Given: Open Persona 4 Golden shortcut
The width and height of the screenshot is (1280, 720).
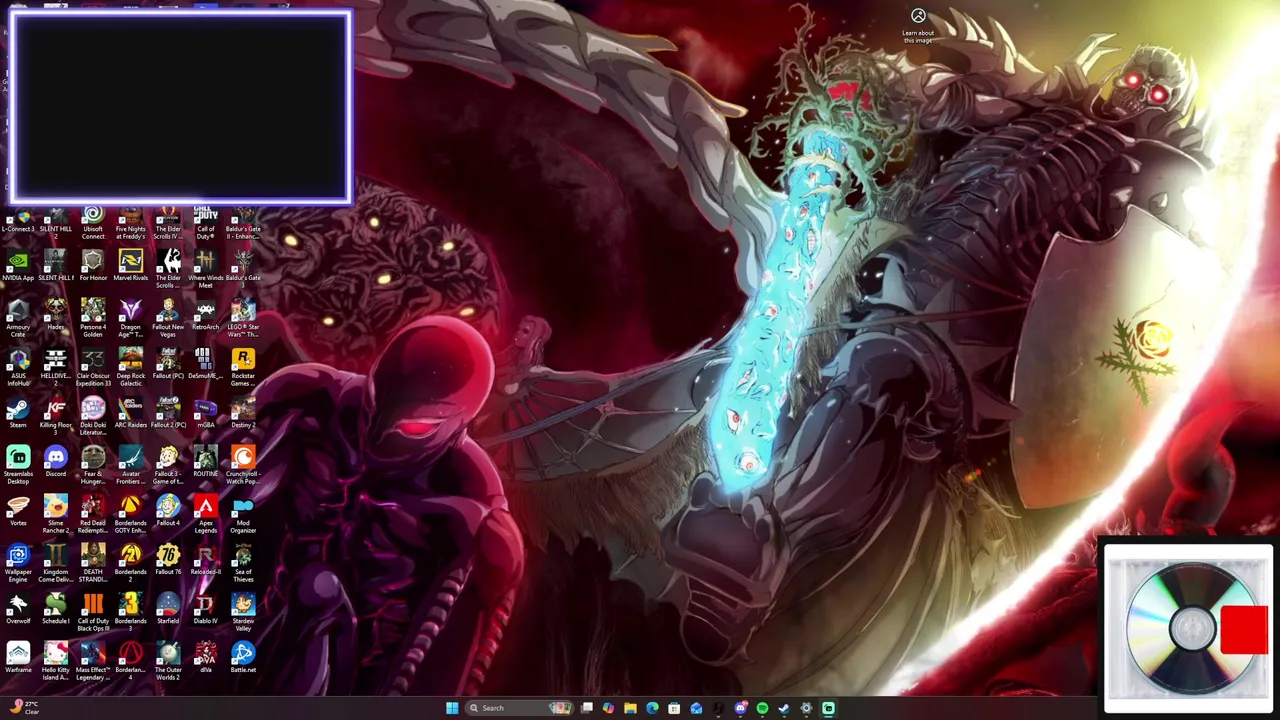Looking at the screenshot, I should [93, 319].
